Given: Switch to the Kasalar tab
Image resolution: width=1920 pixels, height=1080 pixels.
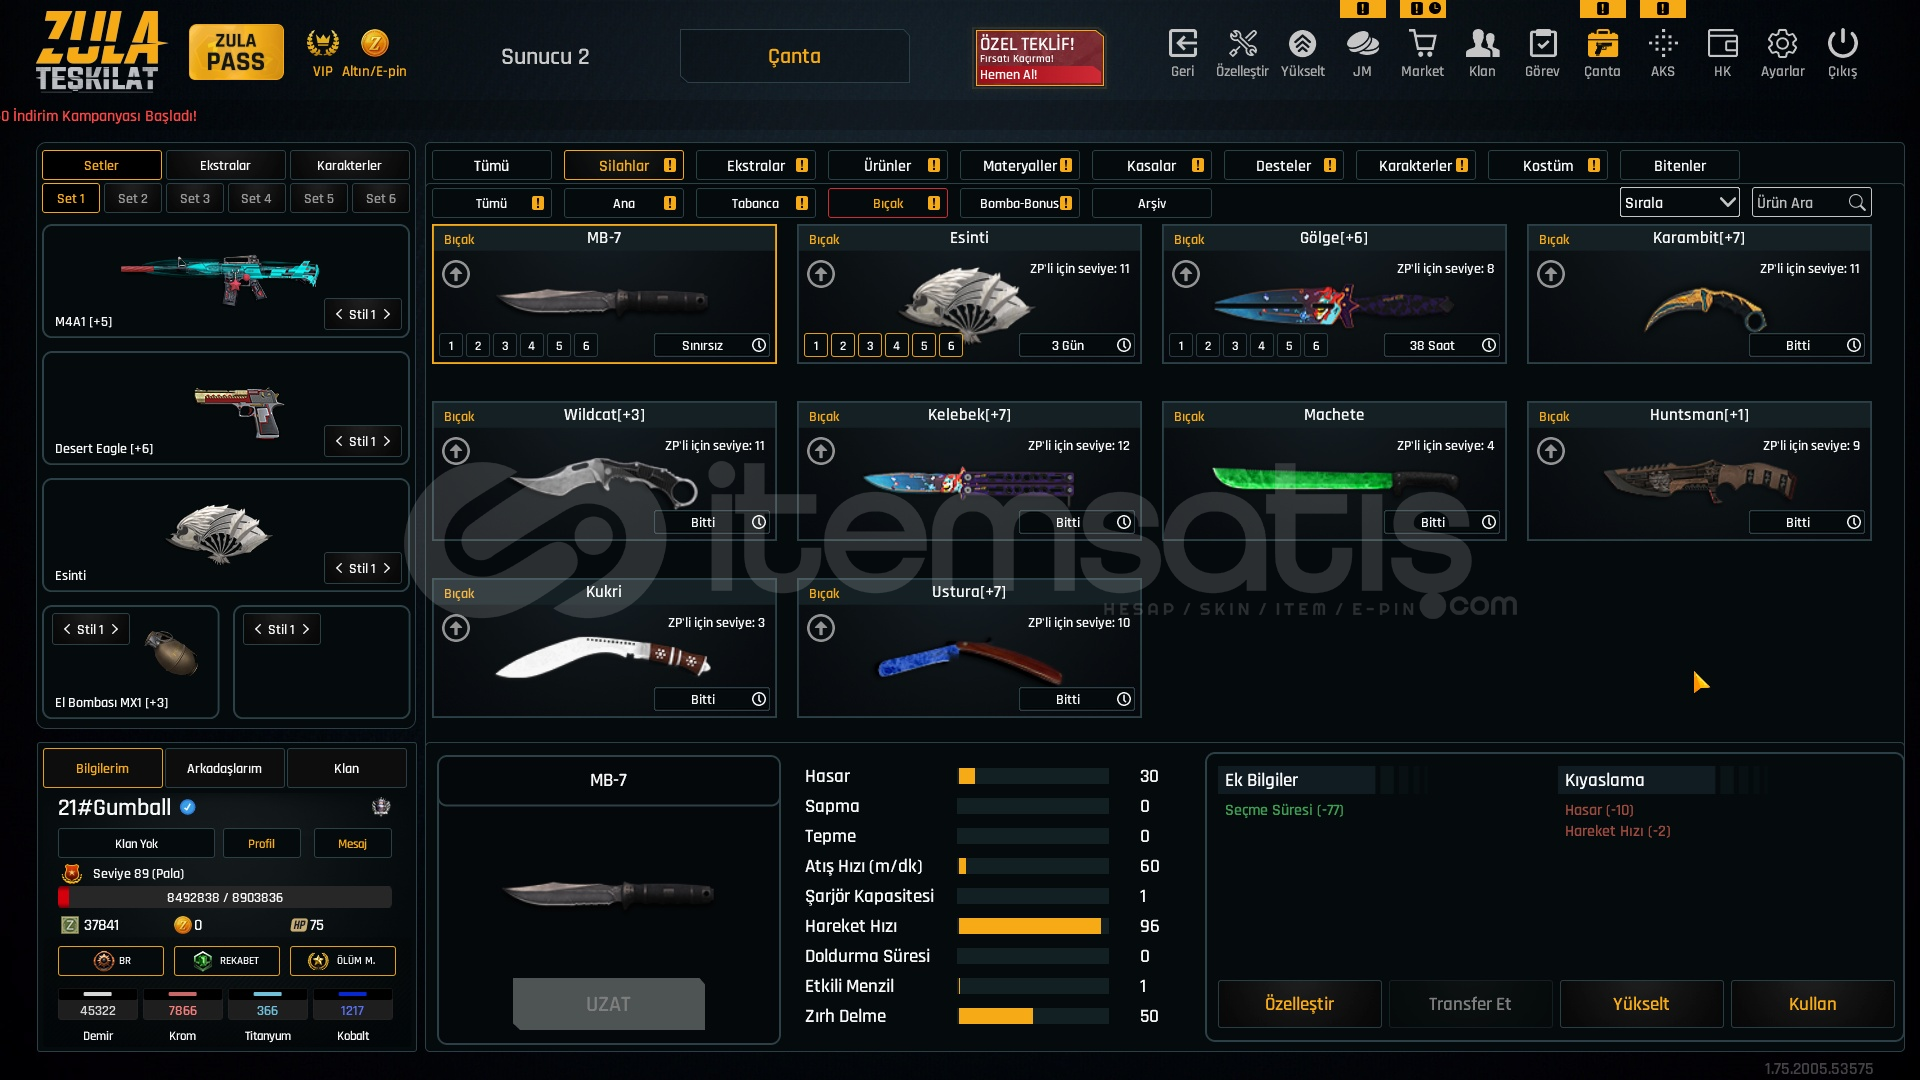Looking at the screenshot, I should tap(1151, 166).
